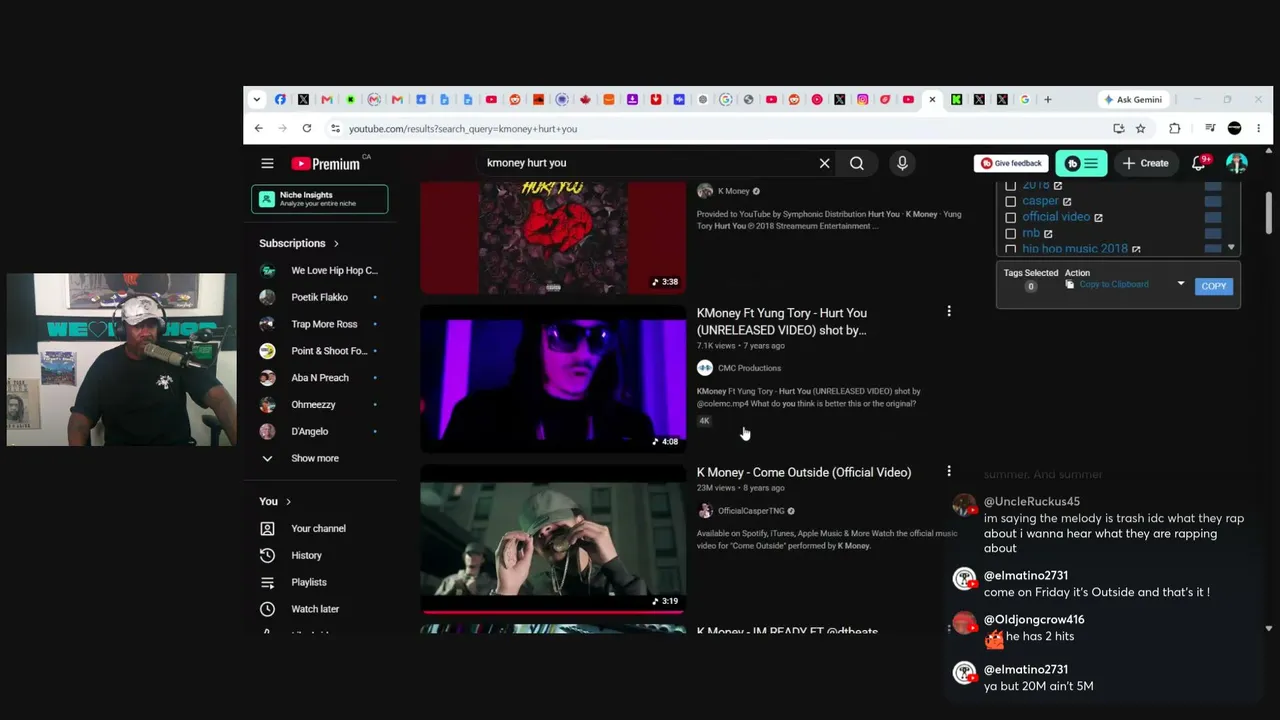Open Chrome's three-dot menu
This screenshot has height=720, width=1280.
click(1258, 128)
